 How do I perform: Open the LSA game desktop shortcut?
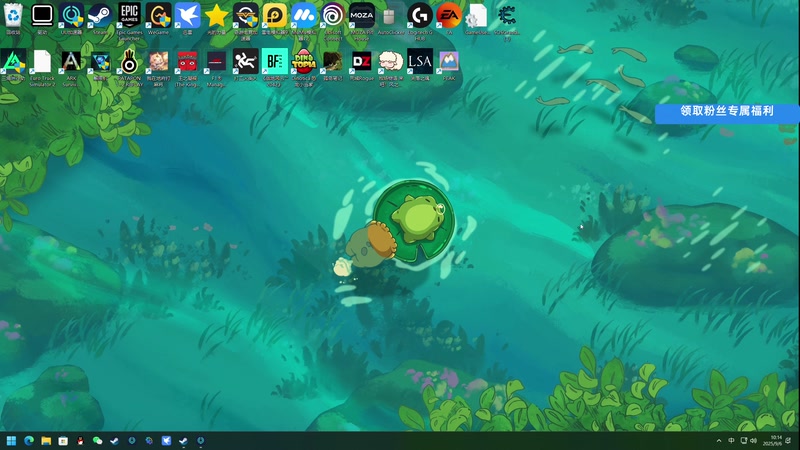tap(420, 62)
